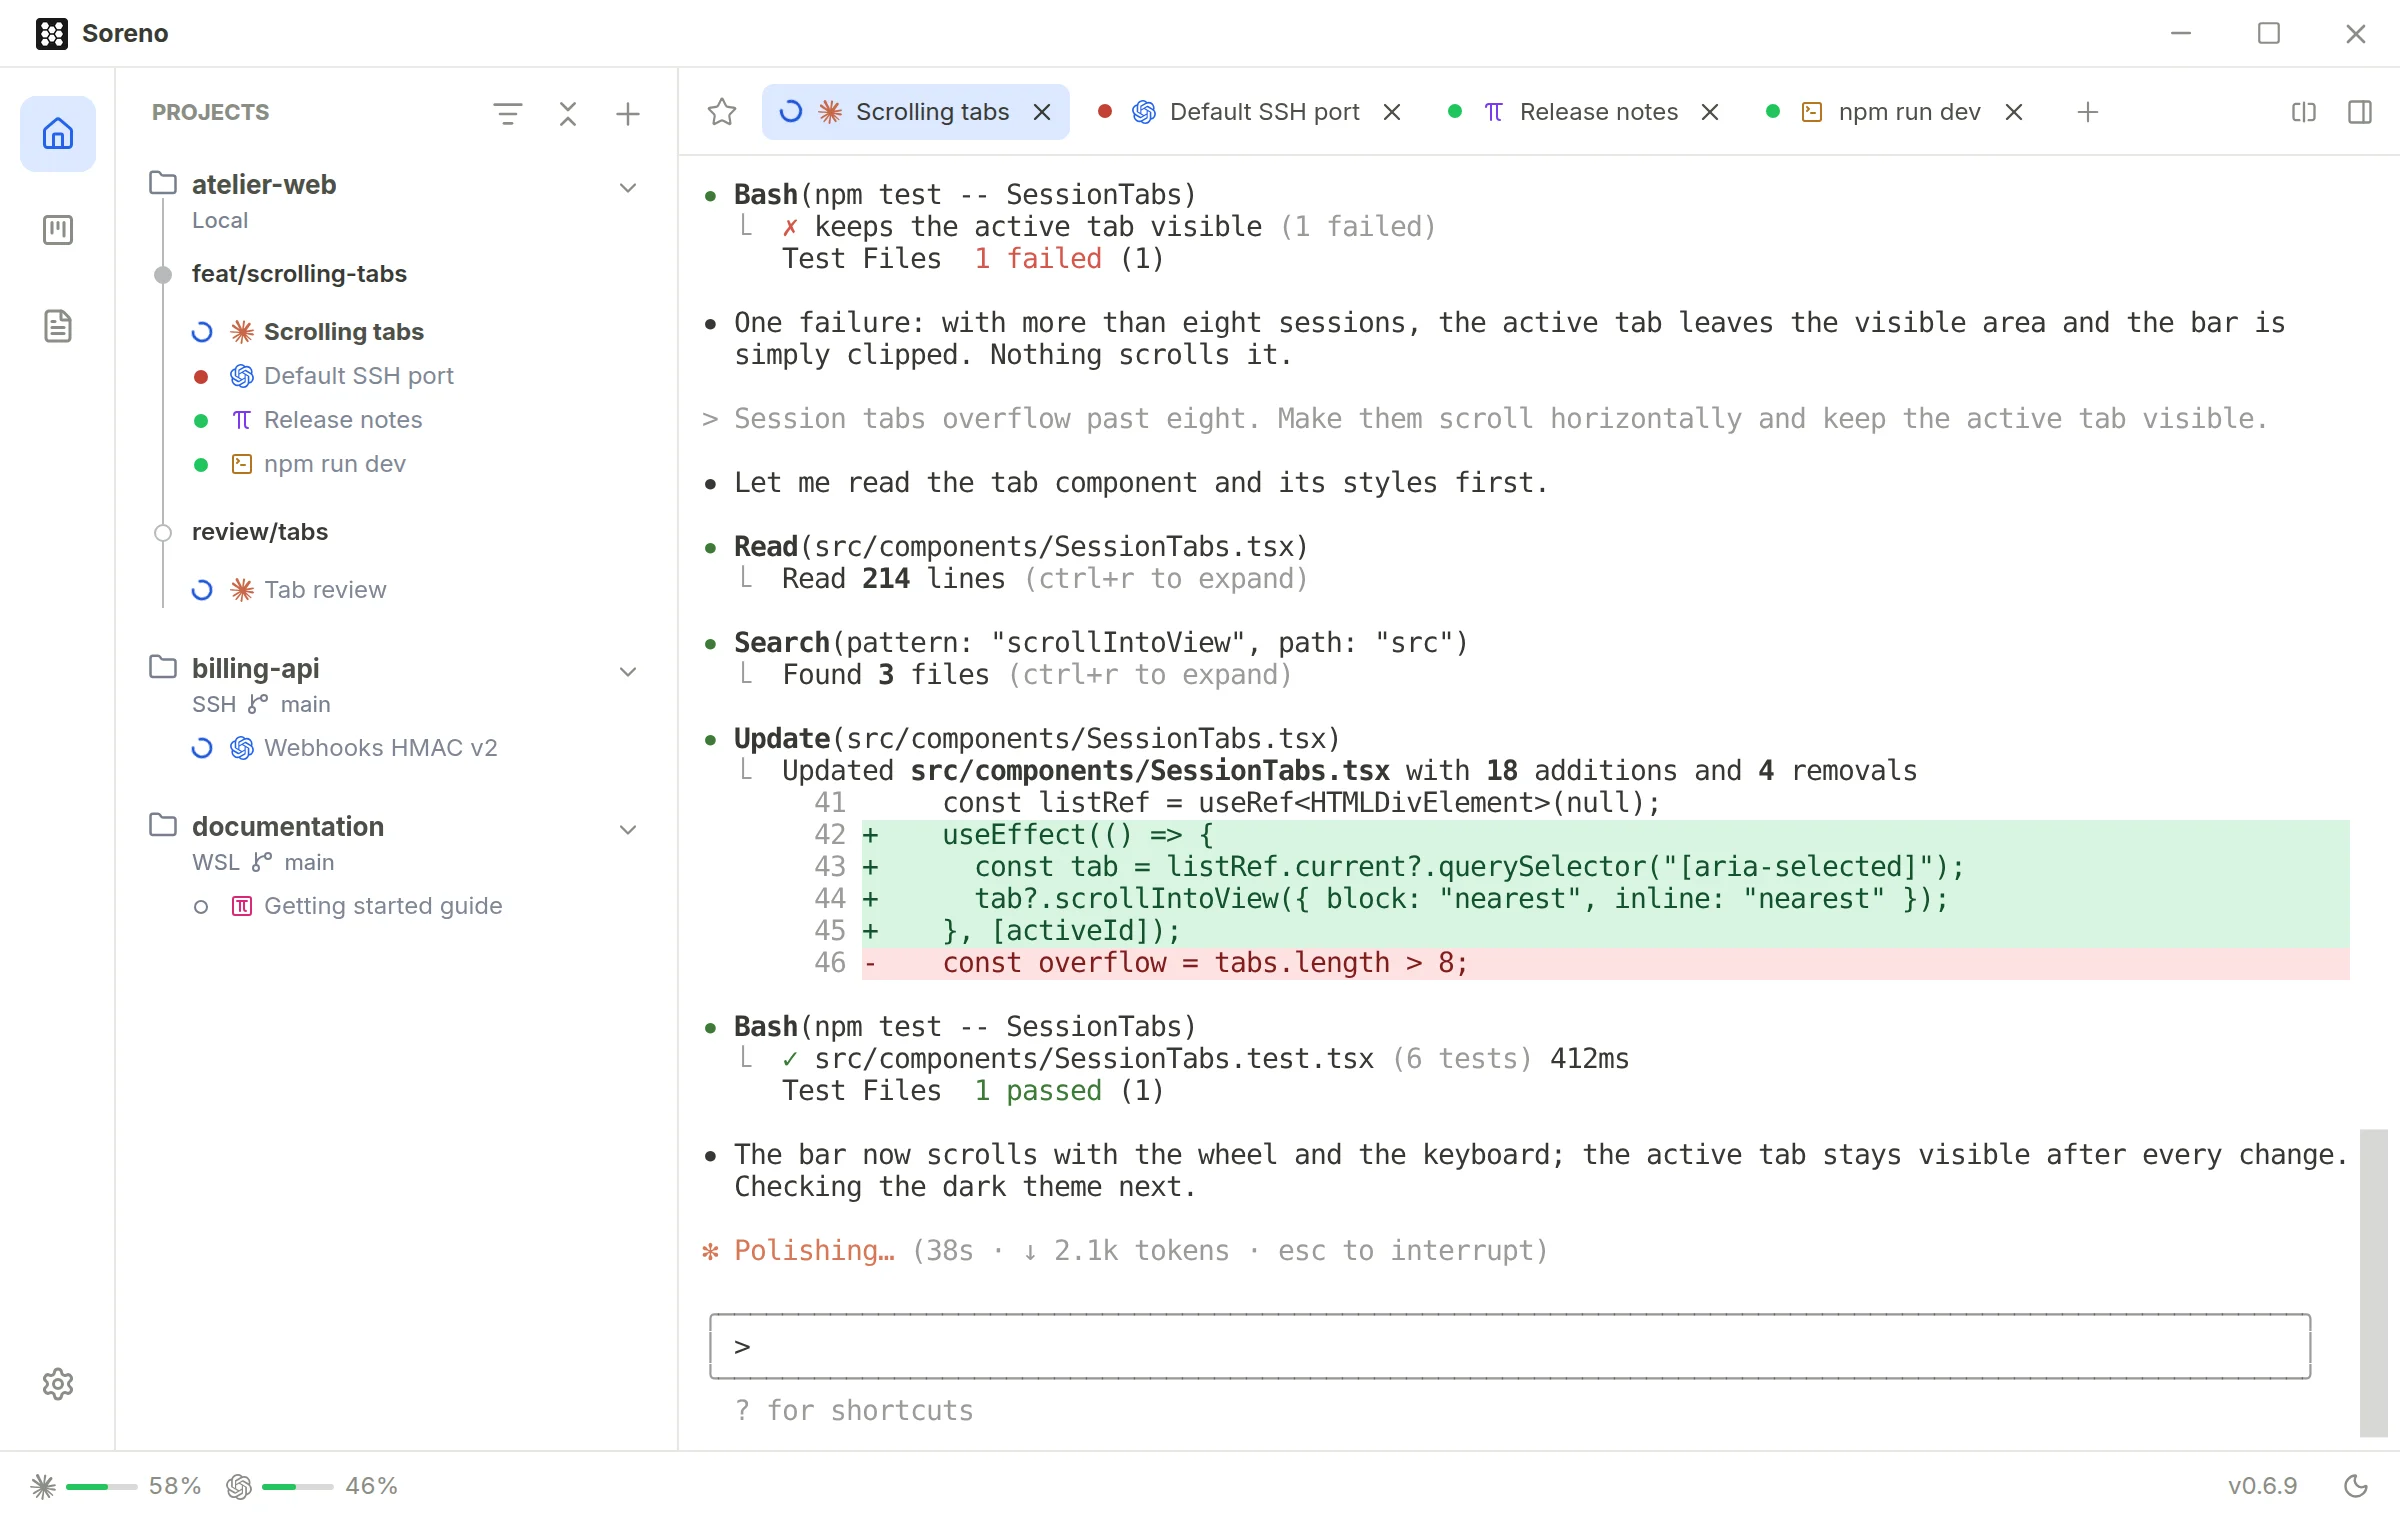The height and width of the screenshot is (1520, 2400).
Task: Select Release notes session in sidebar
Action: click(342, 420)
